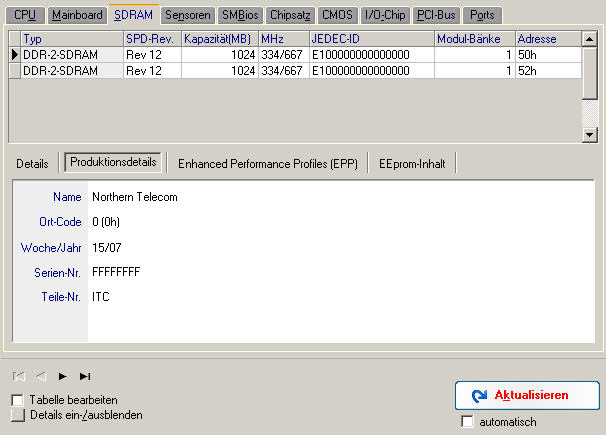Select row marker of 50h module
This screenshot has width=606, height=435.
tap(15, 55)
